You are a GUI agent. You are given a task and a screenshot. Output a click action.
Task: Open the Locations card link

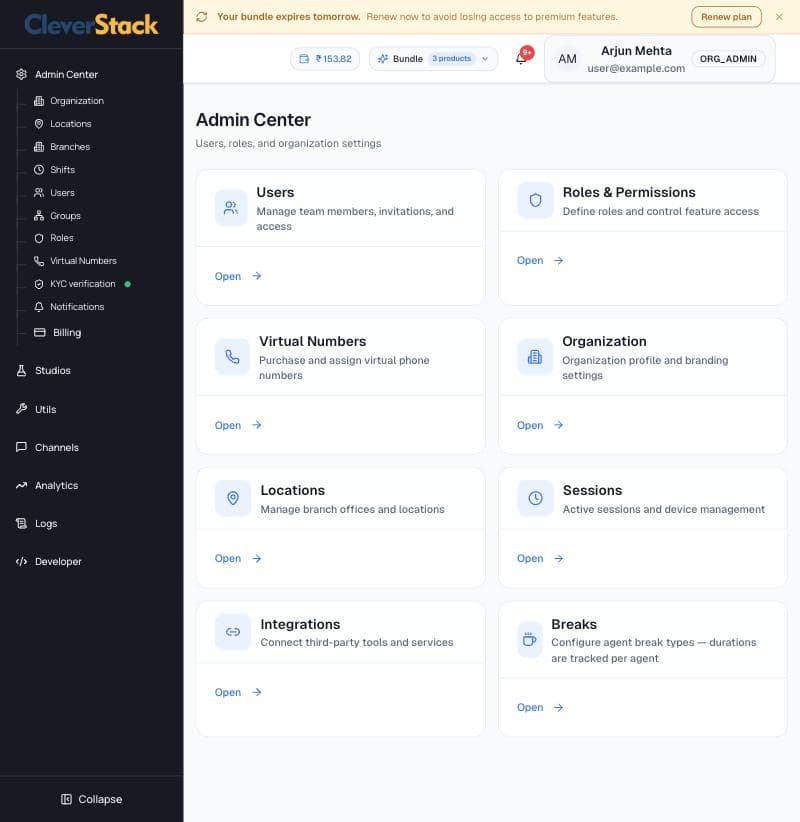click(238, 558)
